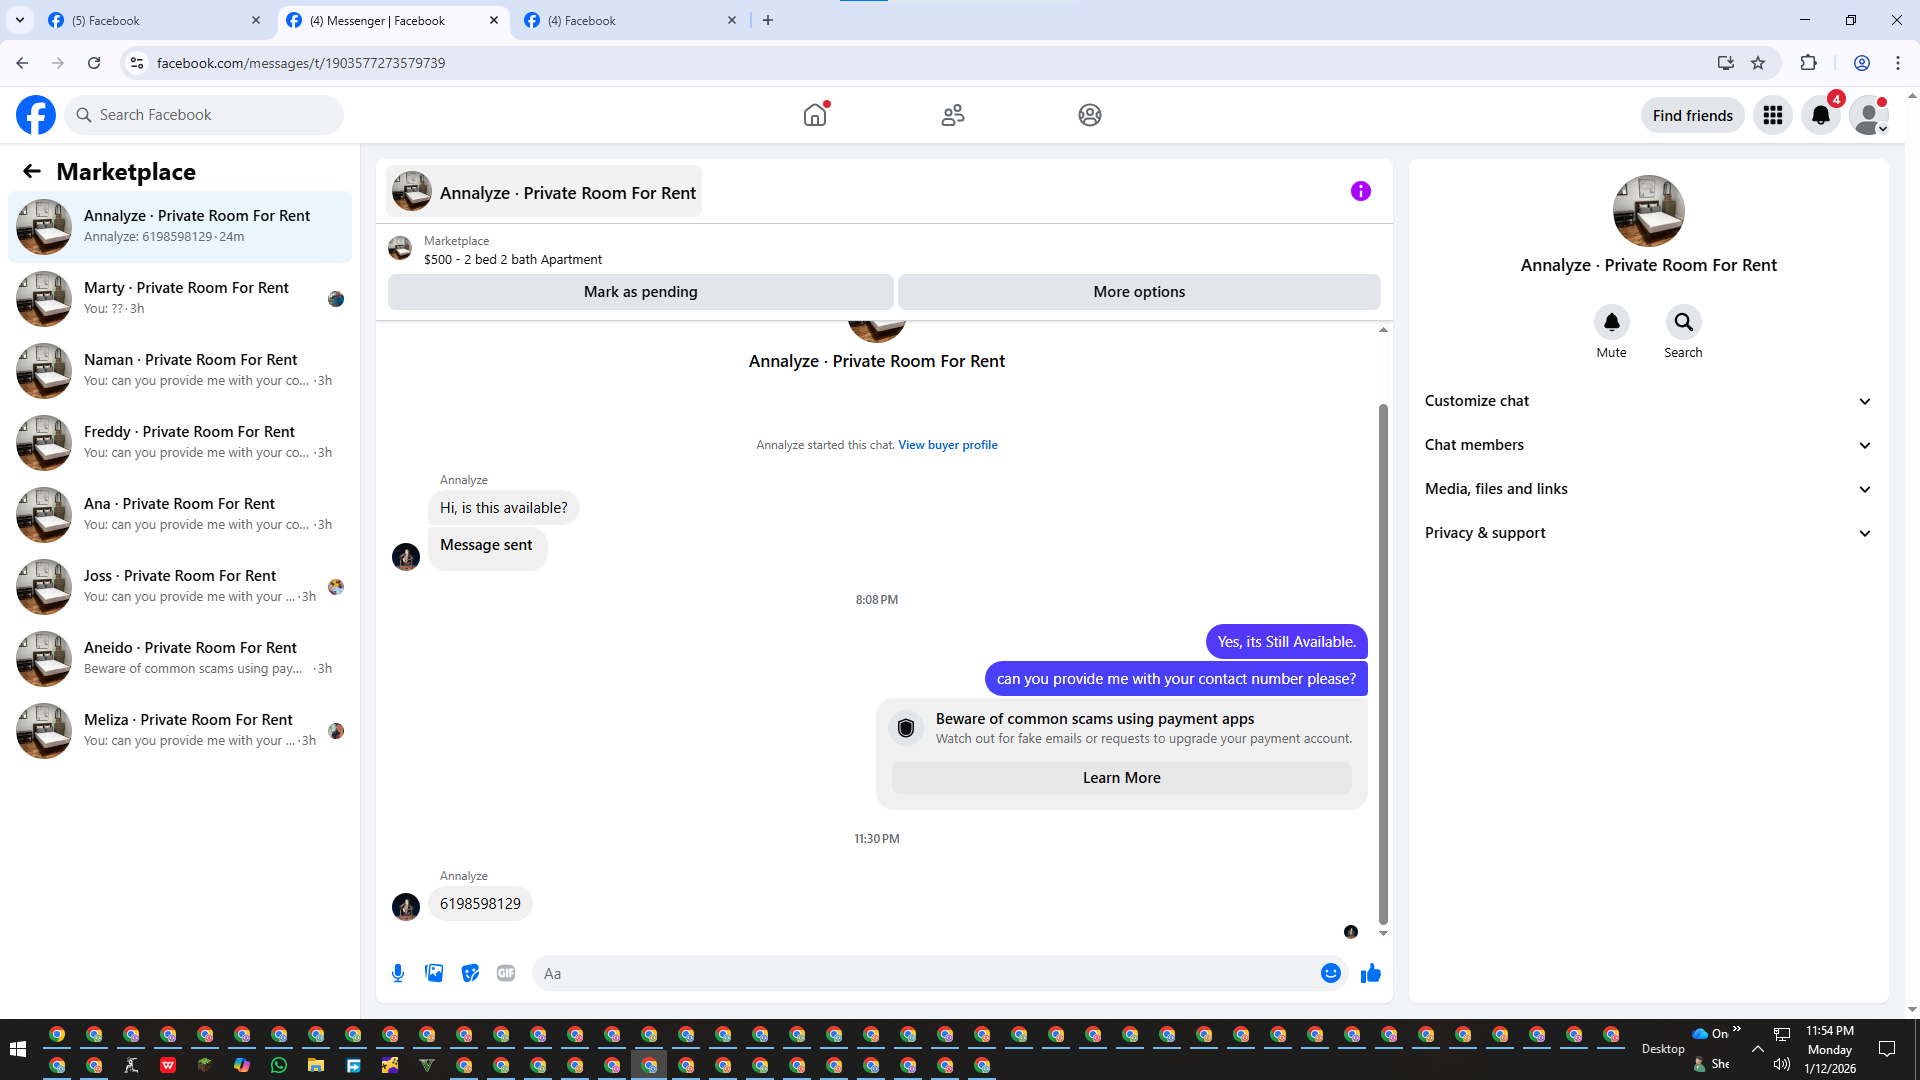Click the microphone voice clip icon

(x=398, y=973)
